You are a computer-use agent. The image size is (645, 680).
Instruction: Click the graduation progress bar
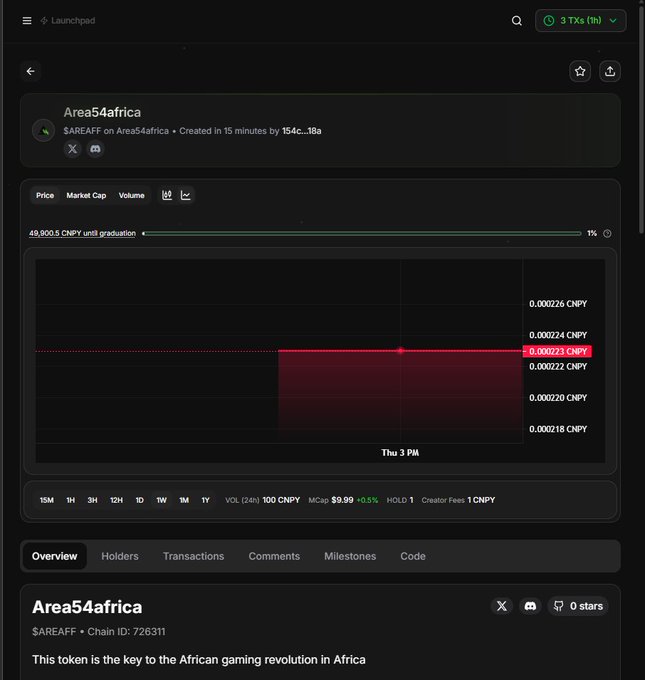(362, 233)
